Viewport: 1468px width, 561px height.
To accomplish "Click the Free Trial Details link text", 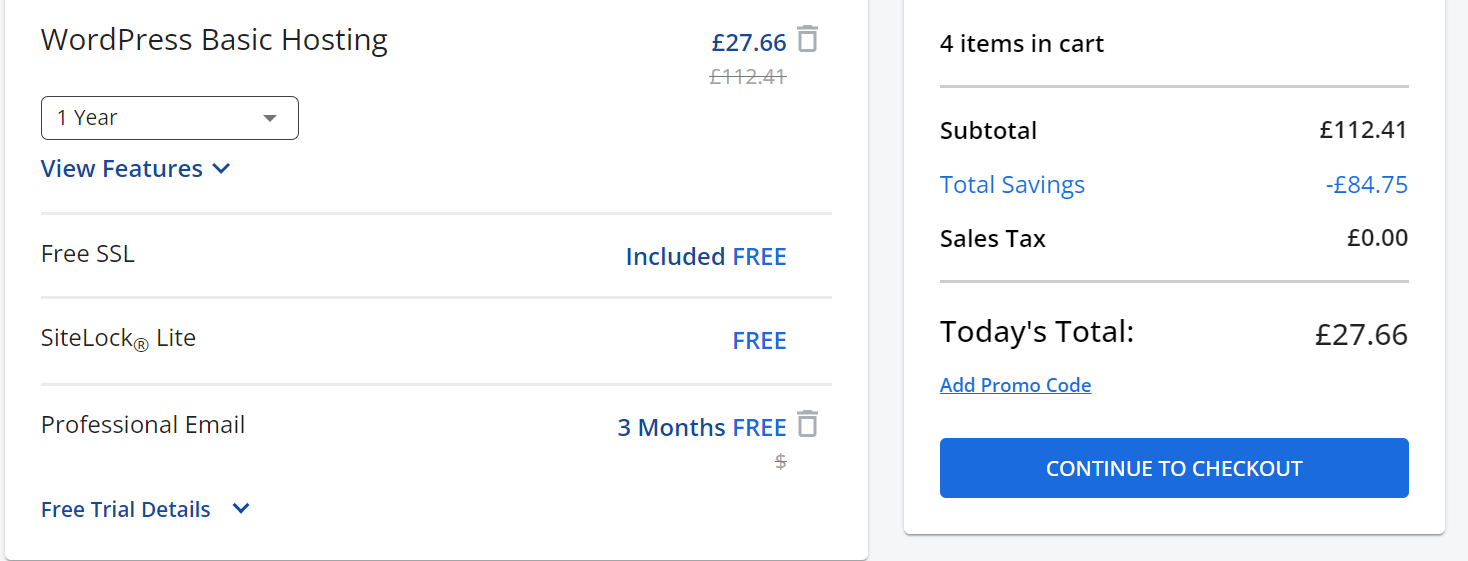I will (x=126, y=510).
